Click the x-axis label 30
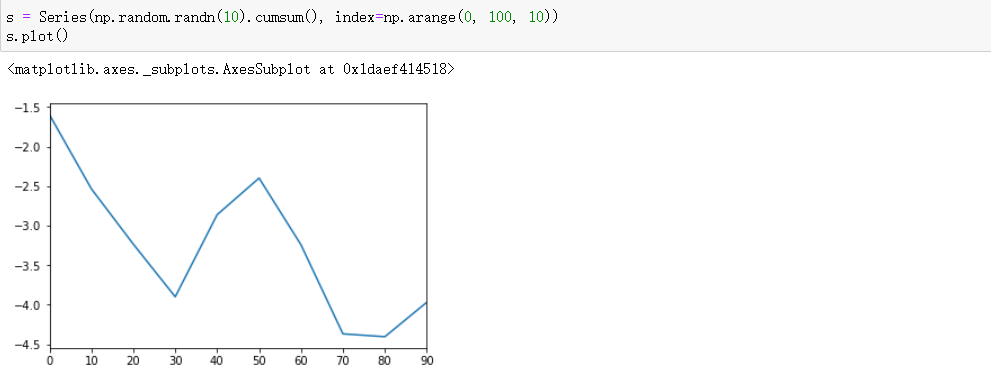 click(x=175, y=361)
